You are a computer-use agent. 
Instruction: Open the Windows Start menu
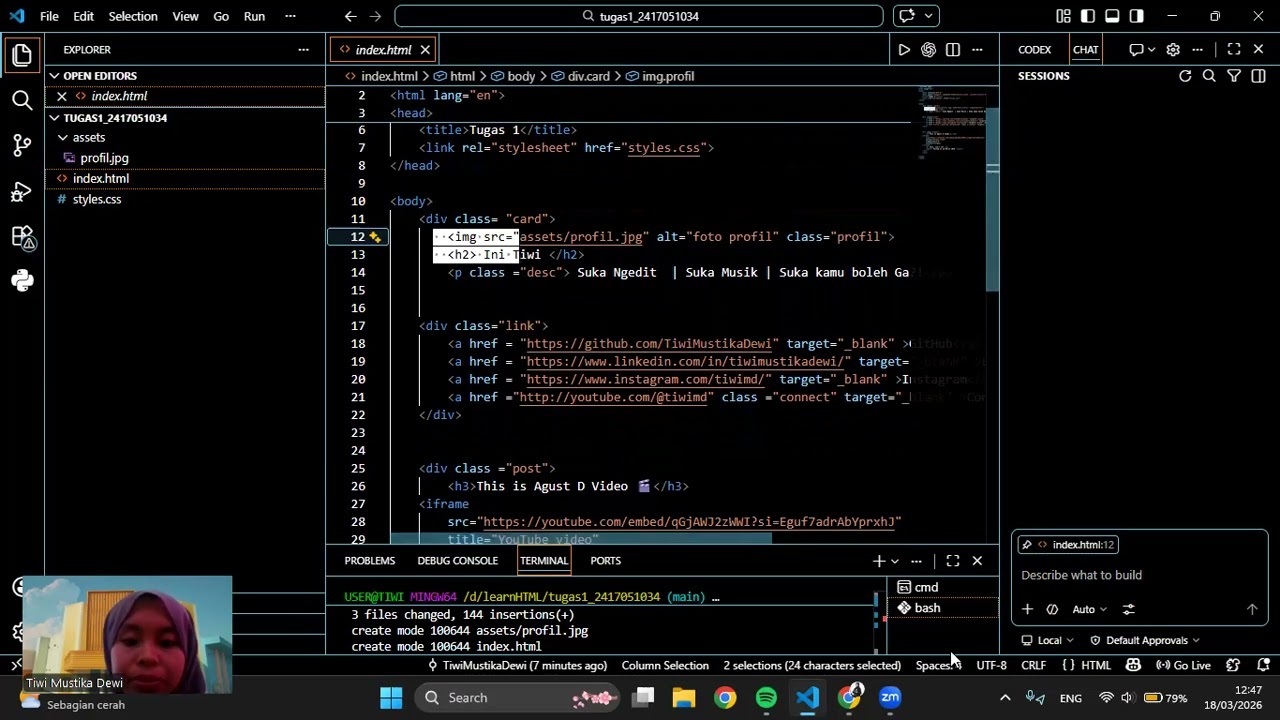click(x=391, y=698)
